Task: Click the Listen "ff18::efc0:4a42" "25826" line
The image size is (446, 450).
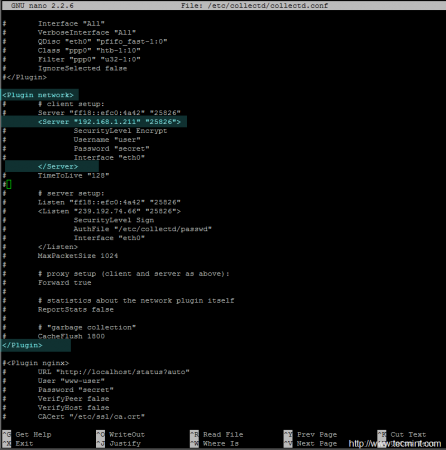Action: [109, 202]
